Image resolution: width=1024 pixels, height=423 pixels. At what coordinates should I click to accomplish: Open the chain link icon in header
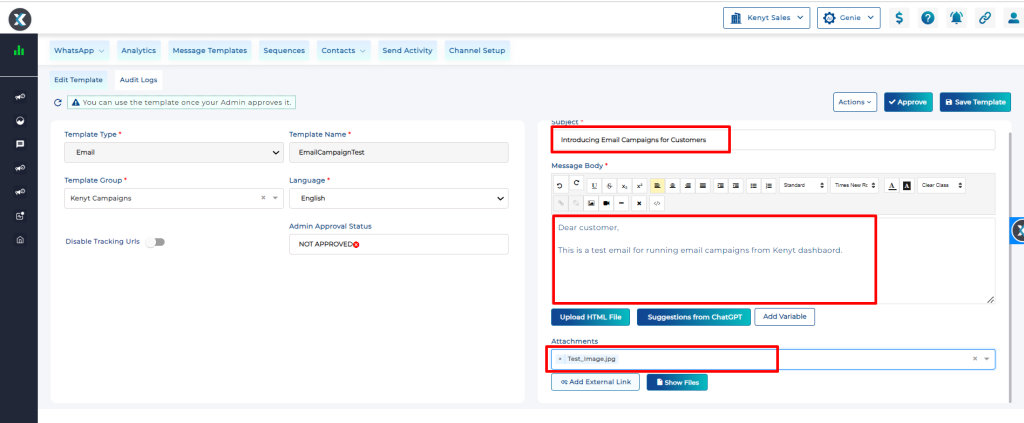click(x=985, y=18)
